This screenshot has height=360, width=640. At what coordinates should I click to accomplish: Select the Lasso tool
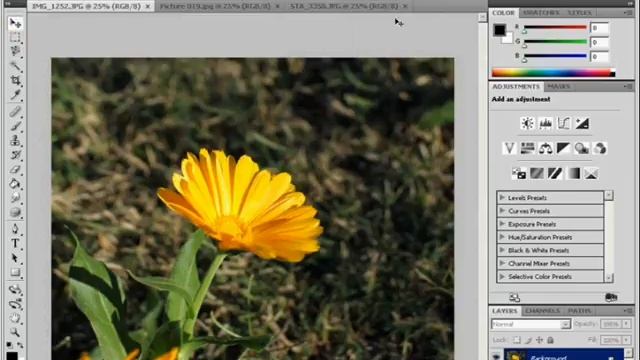pyautogui.click(x=15, y=51)
